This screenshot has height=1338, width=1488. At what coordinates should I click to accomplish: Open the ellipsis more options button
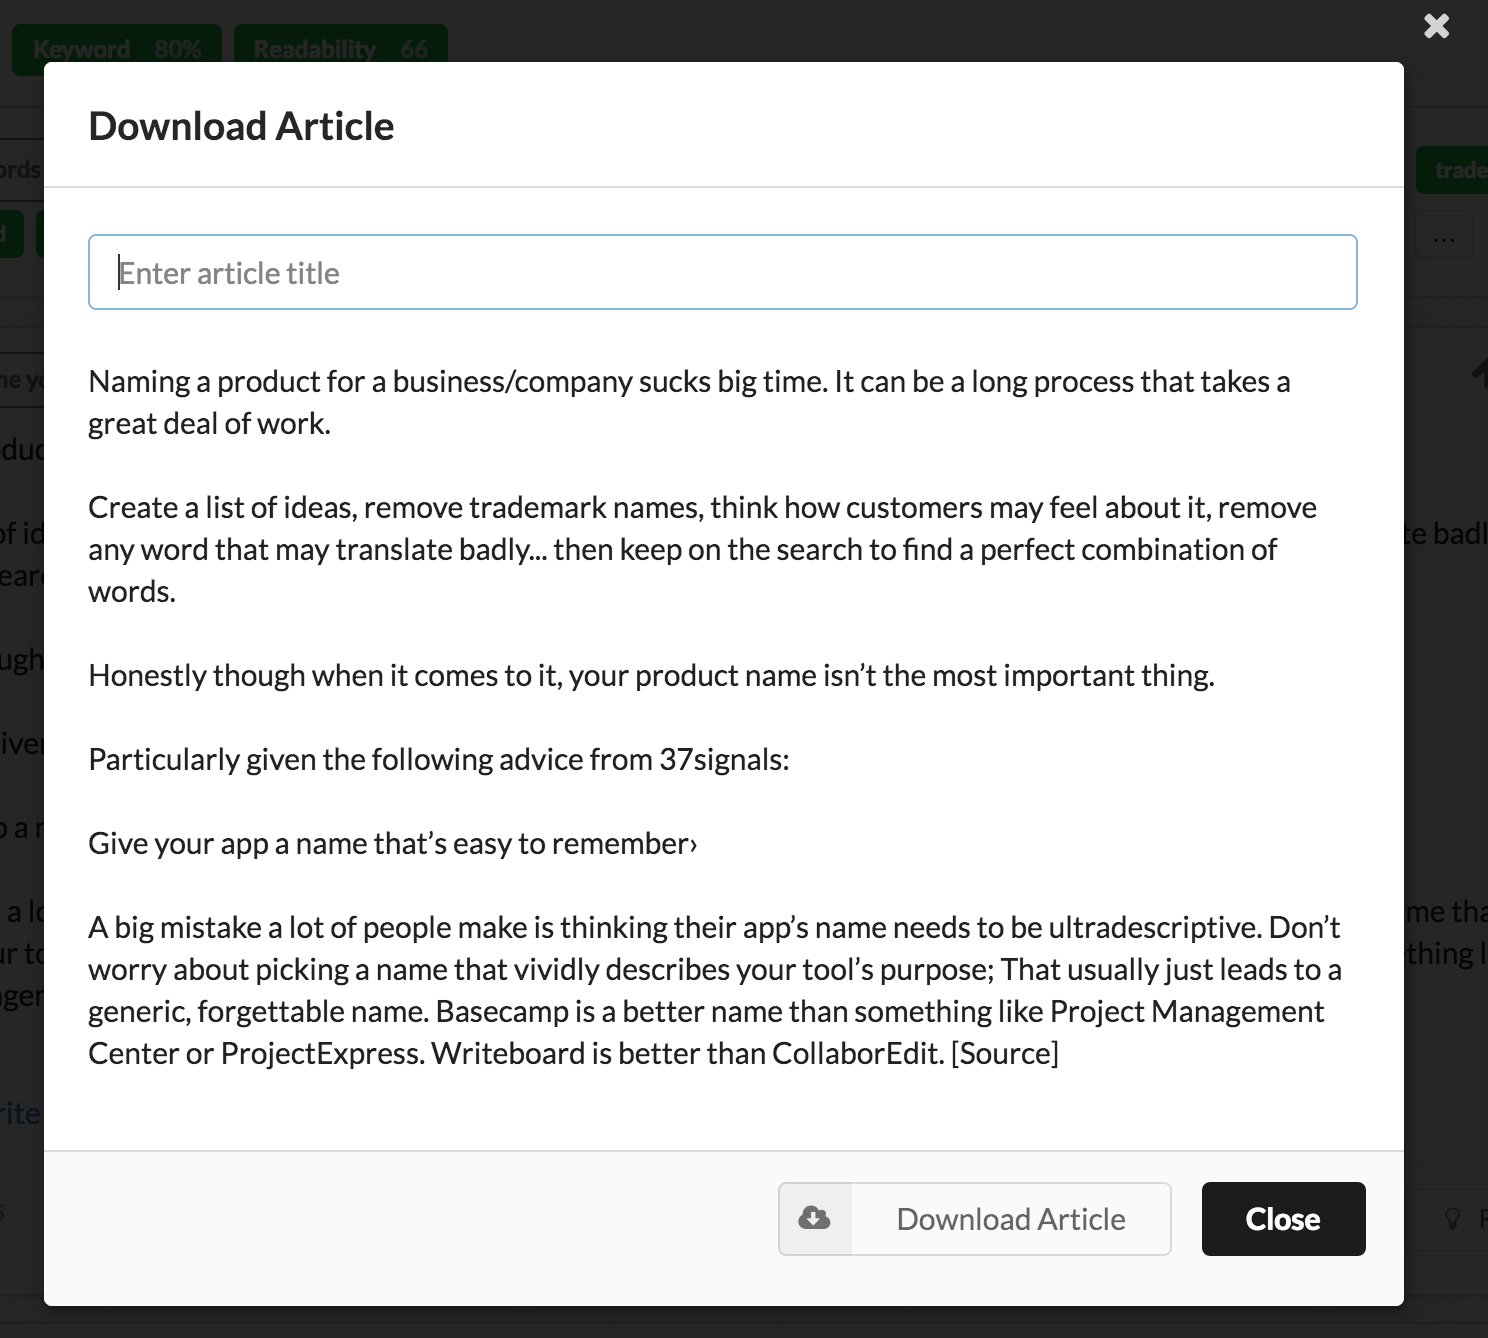(x=1443, y=238)
